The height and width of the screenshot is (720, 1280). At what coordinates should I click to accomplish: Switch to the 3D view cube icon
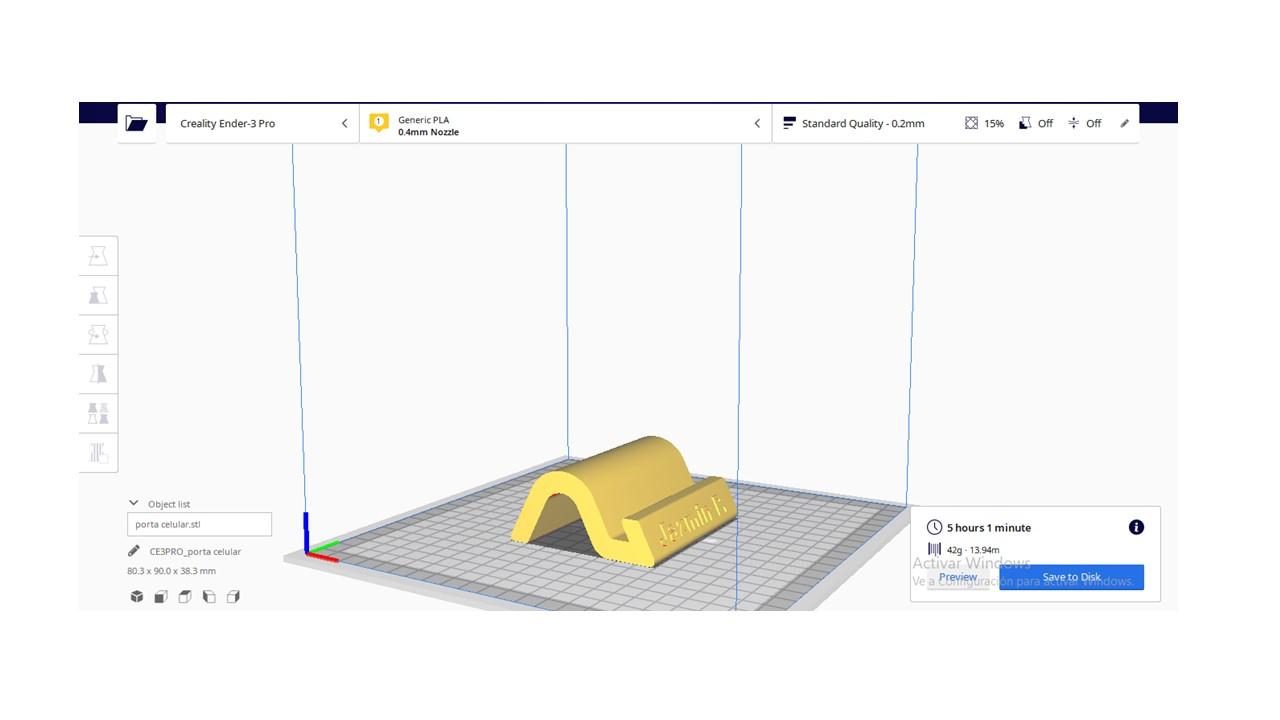click(x=137, y=597)
